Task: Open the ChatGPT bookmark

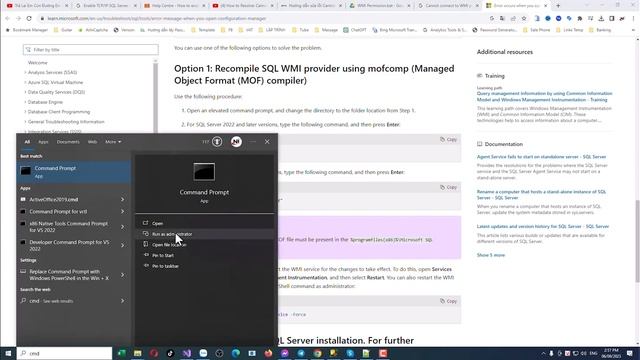Action: click(355, 30)
